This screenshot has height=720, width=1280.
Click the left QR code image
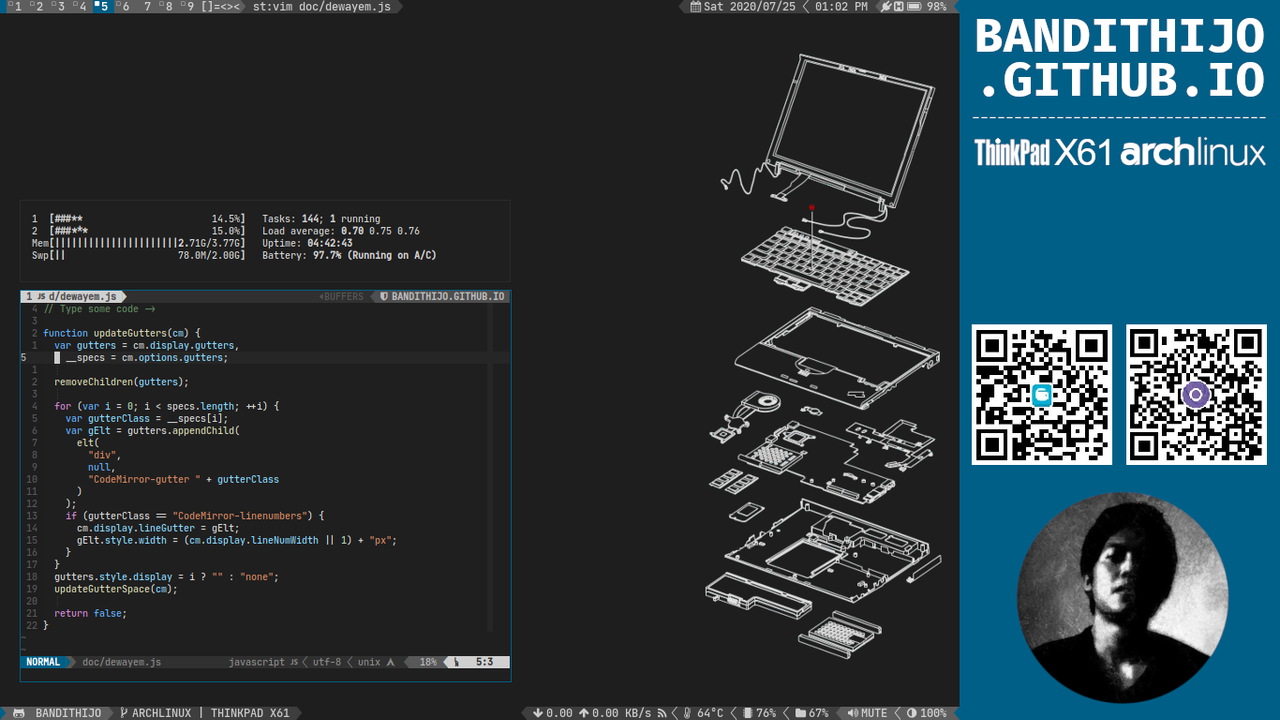[1041, 394]
